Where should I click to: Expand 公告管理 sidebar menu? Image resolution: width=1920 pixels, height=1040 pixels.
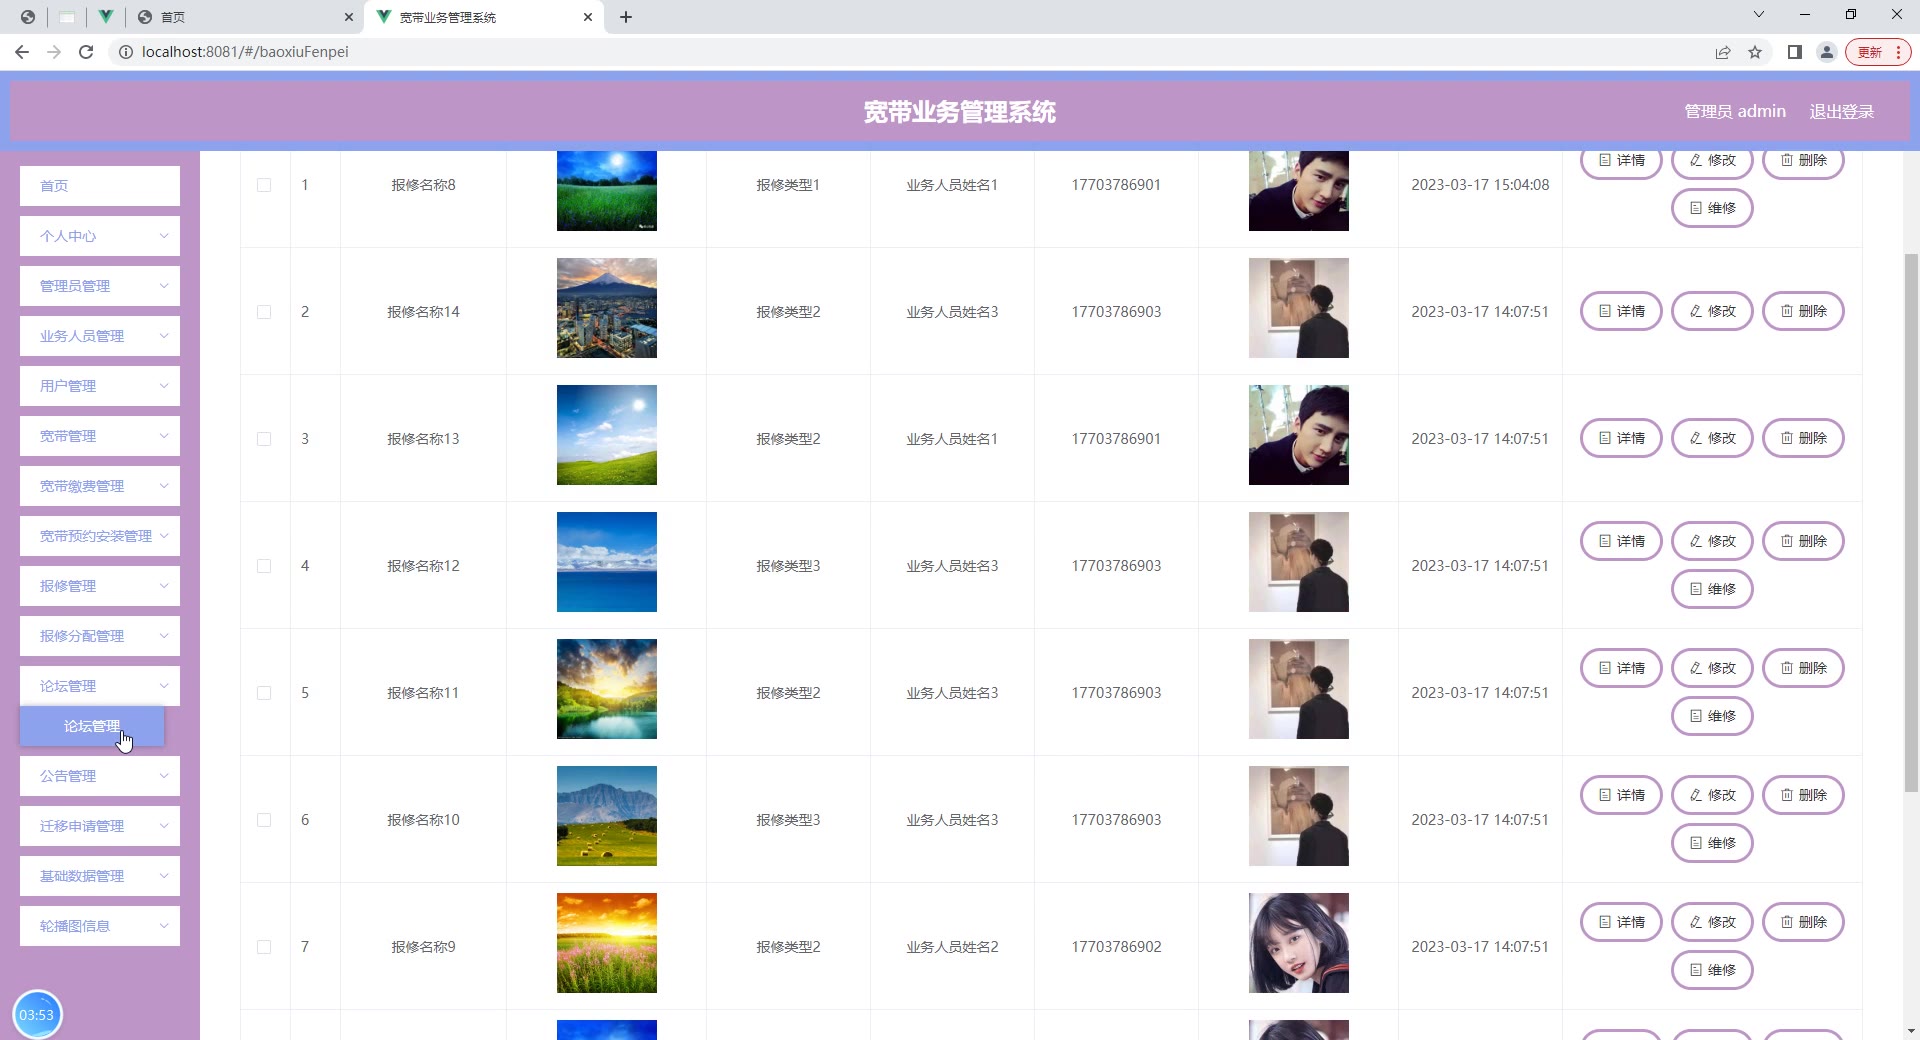click(x=100, y=776)
